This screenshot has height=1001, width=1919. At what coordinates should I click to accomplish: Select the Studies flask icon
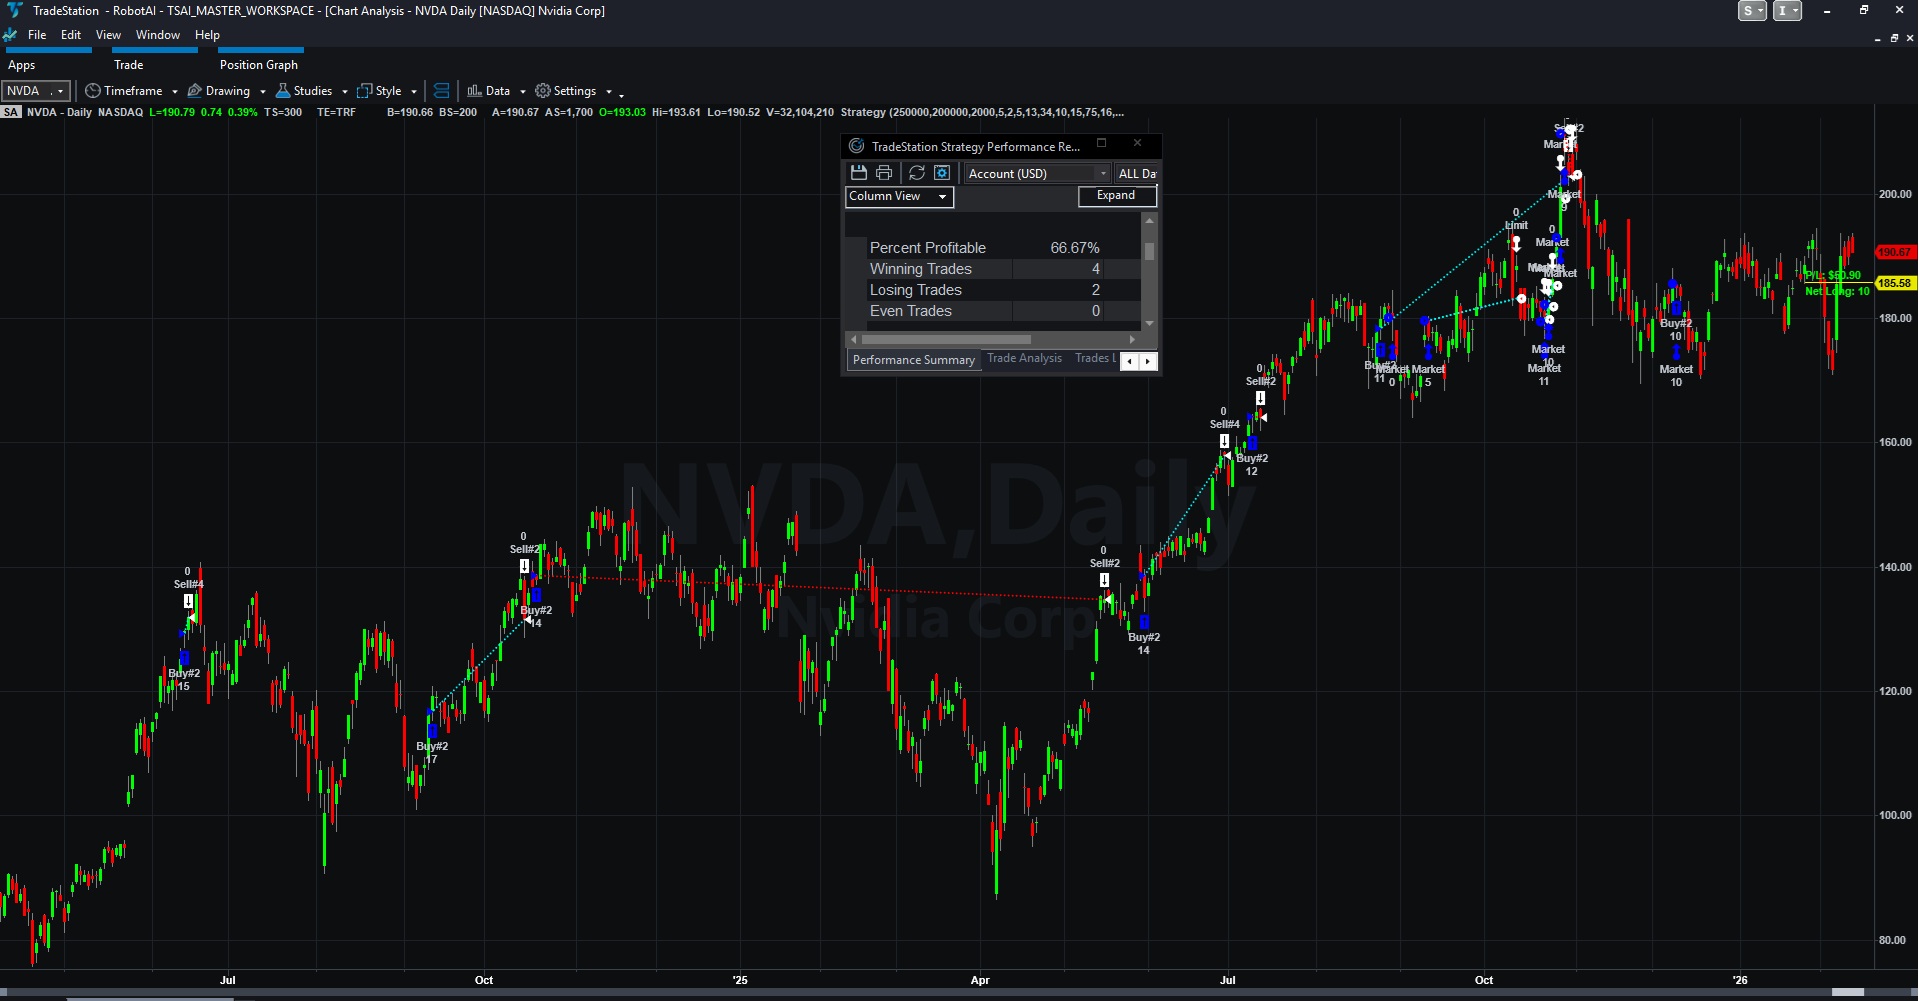pos(282,90)
